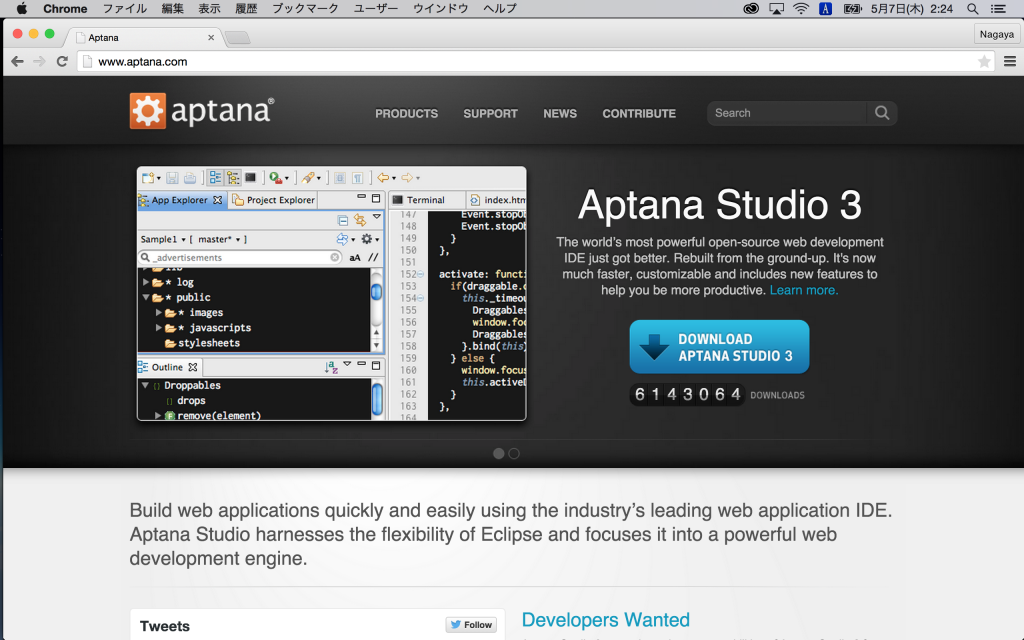Open a new Chrome tab
The width and height of the screenshot is (1024, 640).
click(237, 37)
